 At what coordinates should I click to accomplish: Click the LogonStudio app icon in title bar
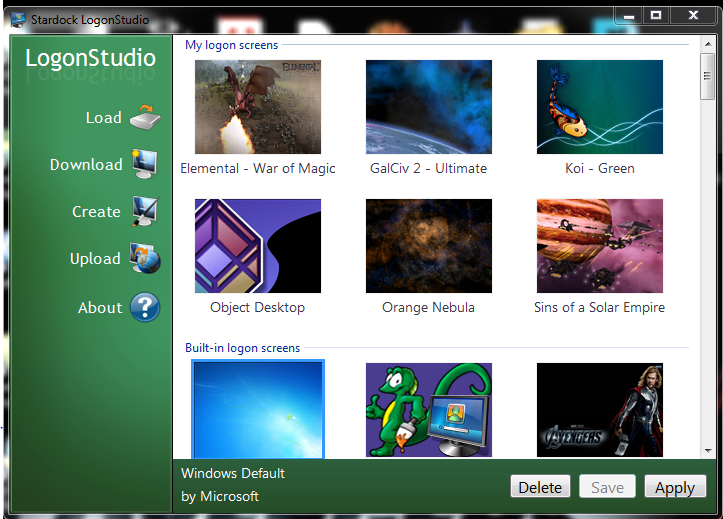click(18, 20)
